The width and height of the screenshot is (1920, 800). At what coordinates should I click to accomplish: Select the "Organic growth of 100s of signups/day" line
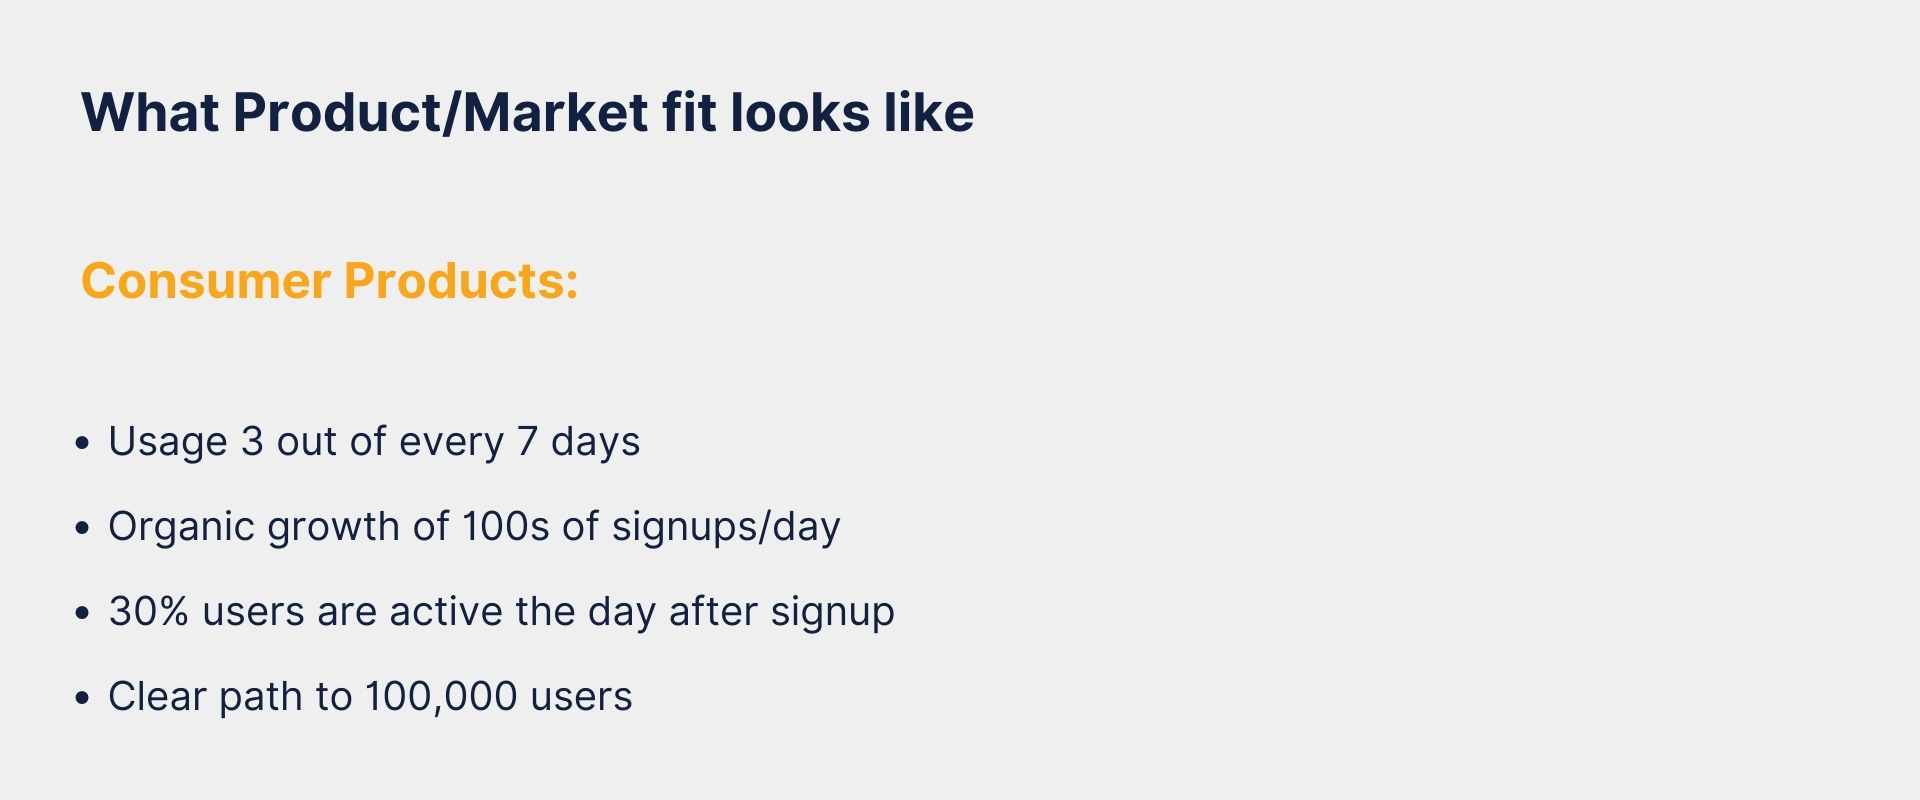tap(474, 527)
